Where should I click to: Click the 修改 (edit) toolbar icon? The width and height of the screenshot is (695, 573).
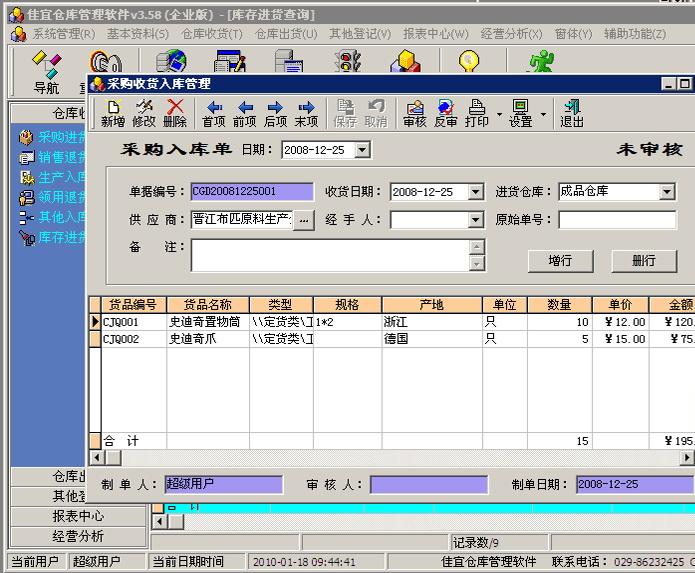[144, 113]
